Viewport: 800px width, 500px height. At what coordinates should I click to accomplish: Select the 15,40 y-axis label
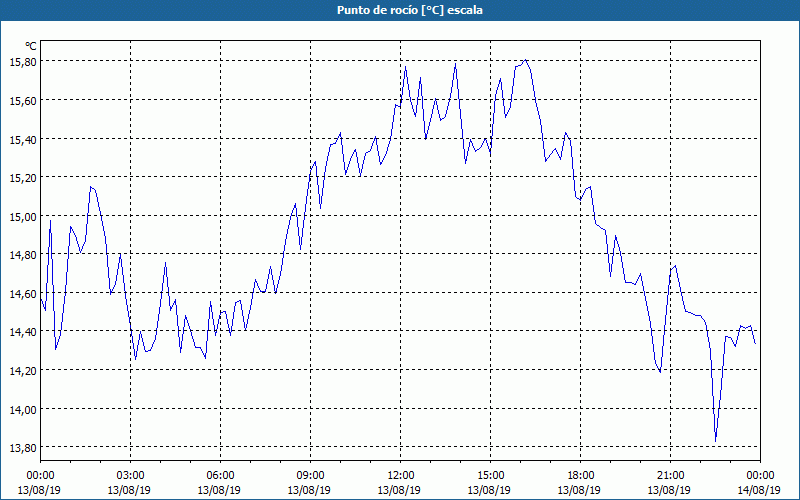[x=23, y=139]
